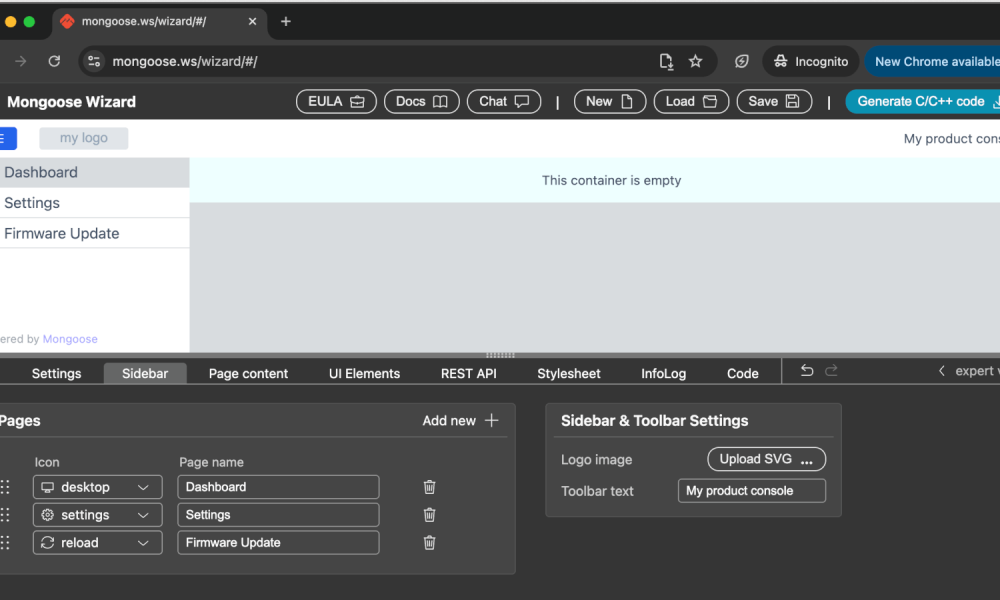The height and width of the screenshot is (600, 1000).
Task: Click trash icon for Settings page row
Action: 429,515
